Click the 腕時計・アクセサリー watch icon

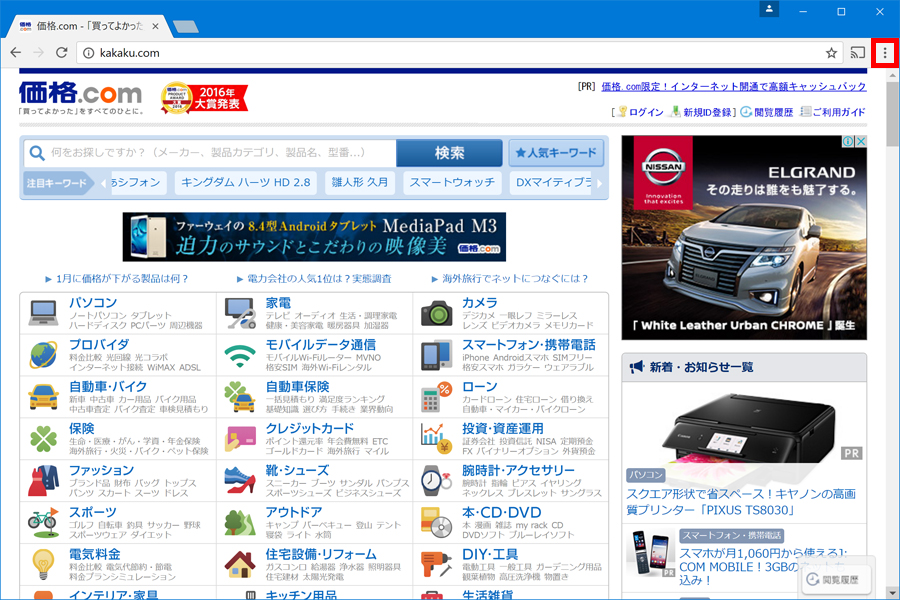[437, 481]
